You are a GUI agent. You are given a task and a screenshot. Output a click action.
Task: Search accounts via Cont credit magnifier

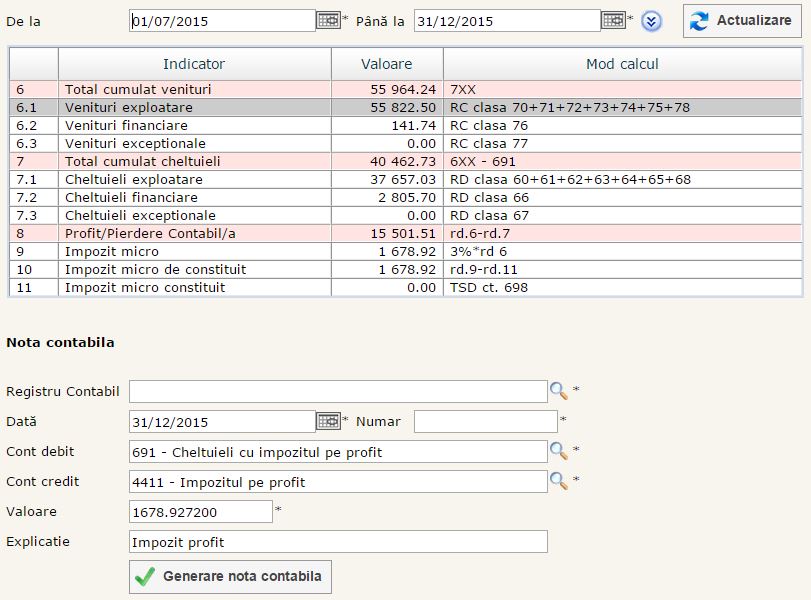tap(558, 481)
